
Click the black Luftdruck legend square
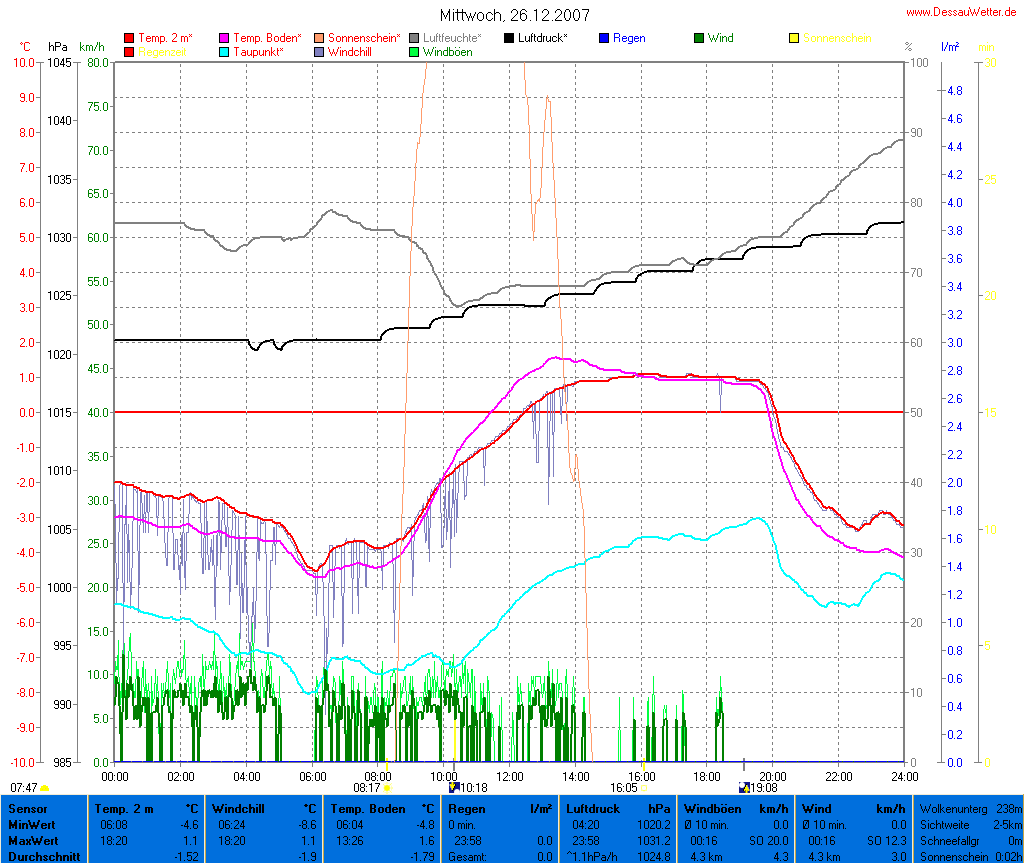pyautogui.click(x=509, y=39)
